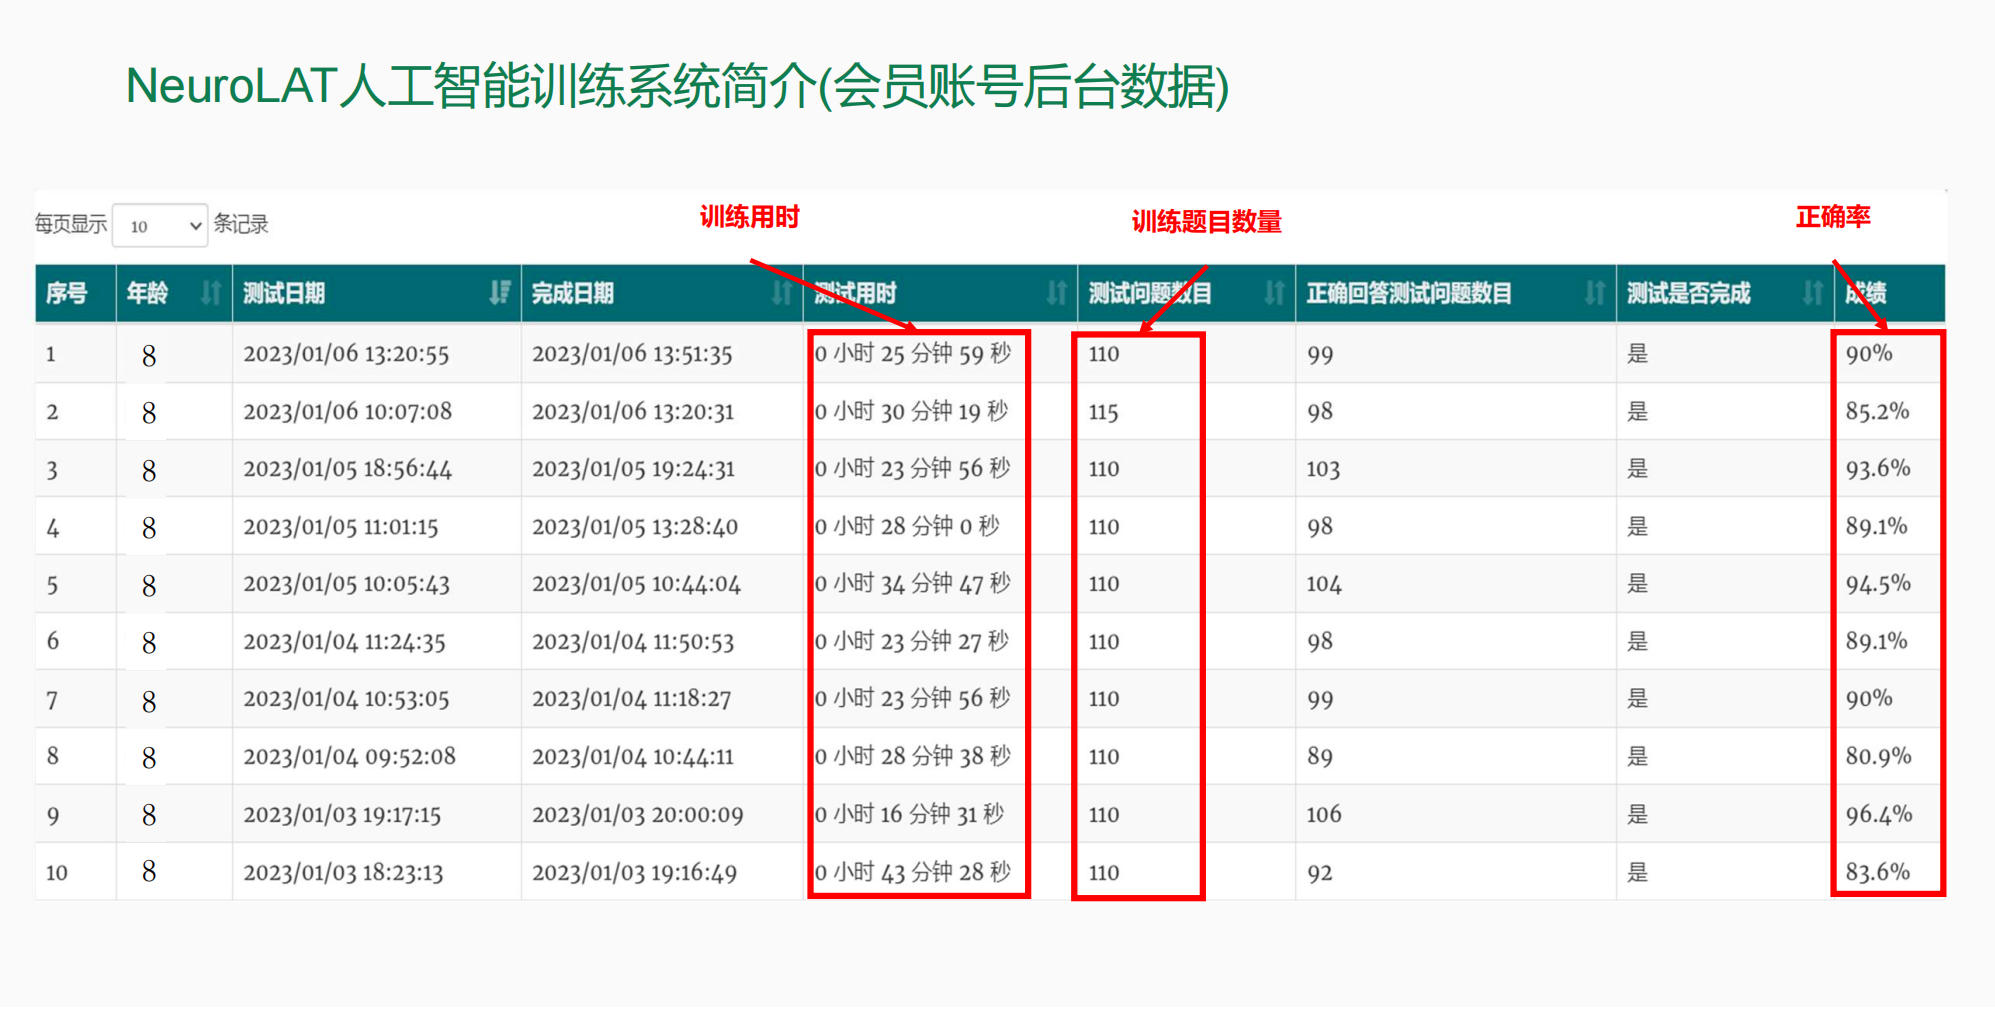Click duration 0 小时 16 分钟 31 秒
1995x1011 pixels.
pos(909,815)
